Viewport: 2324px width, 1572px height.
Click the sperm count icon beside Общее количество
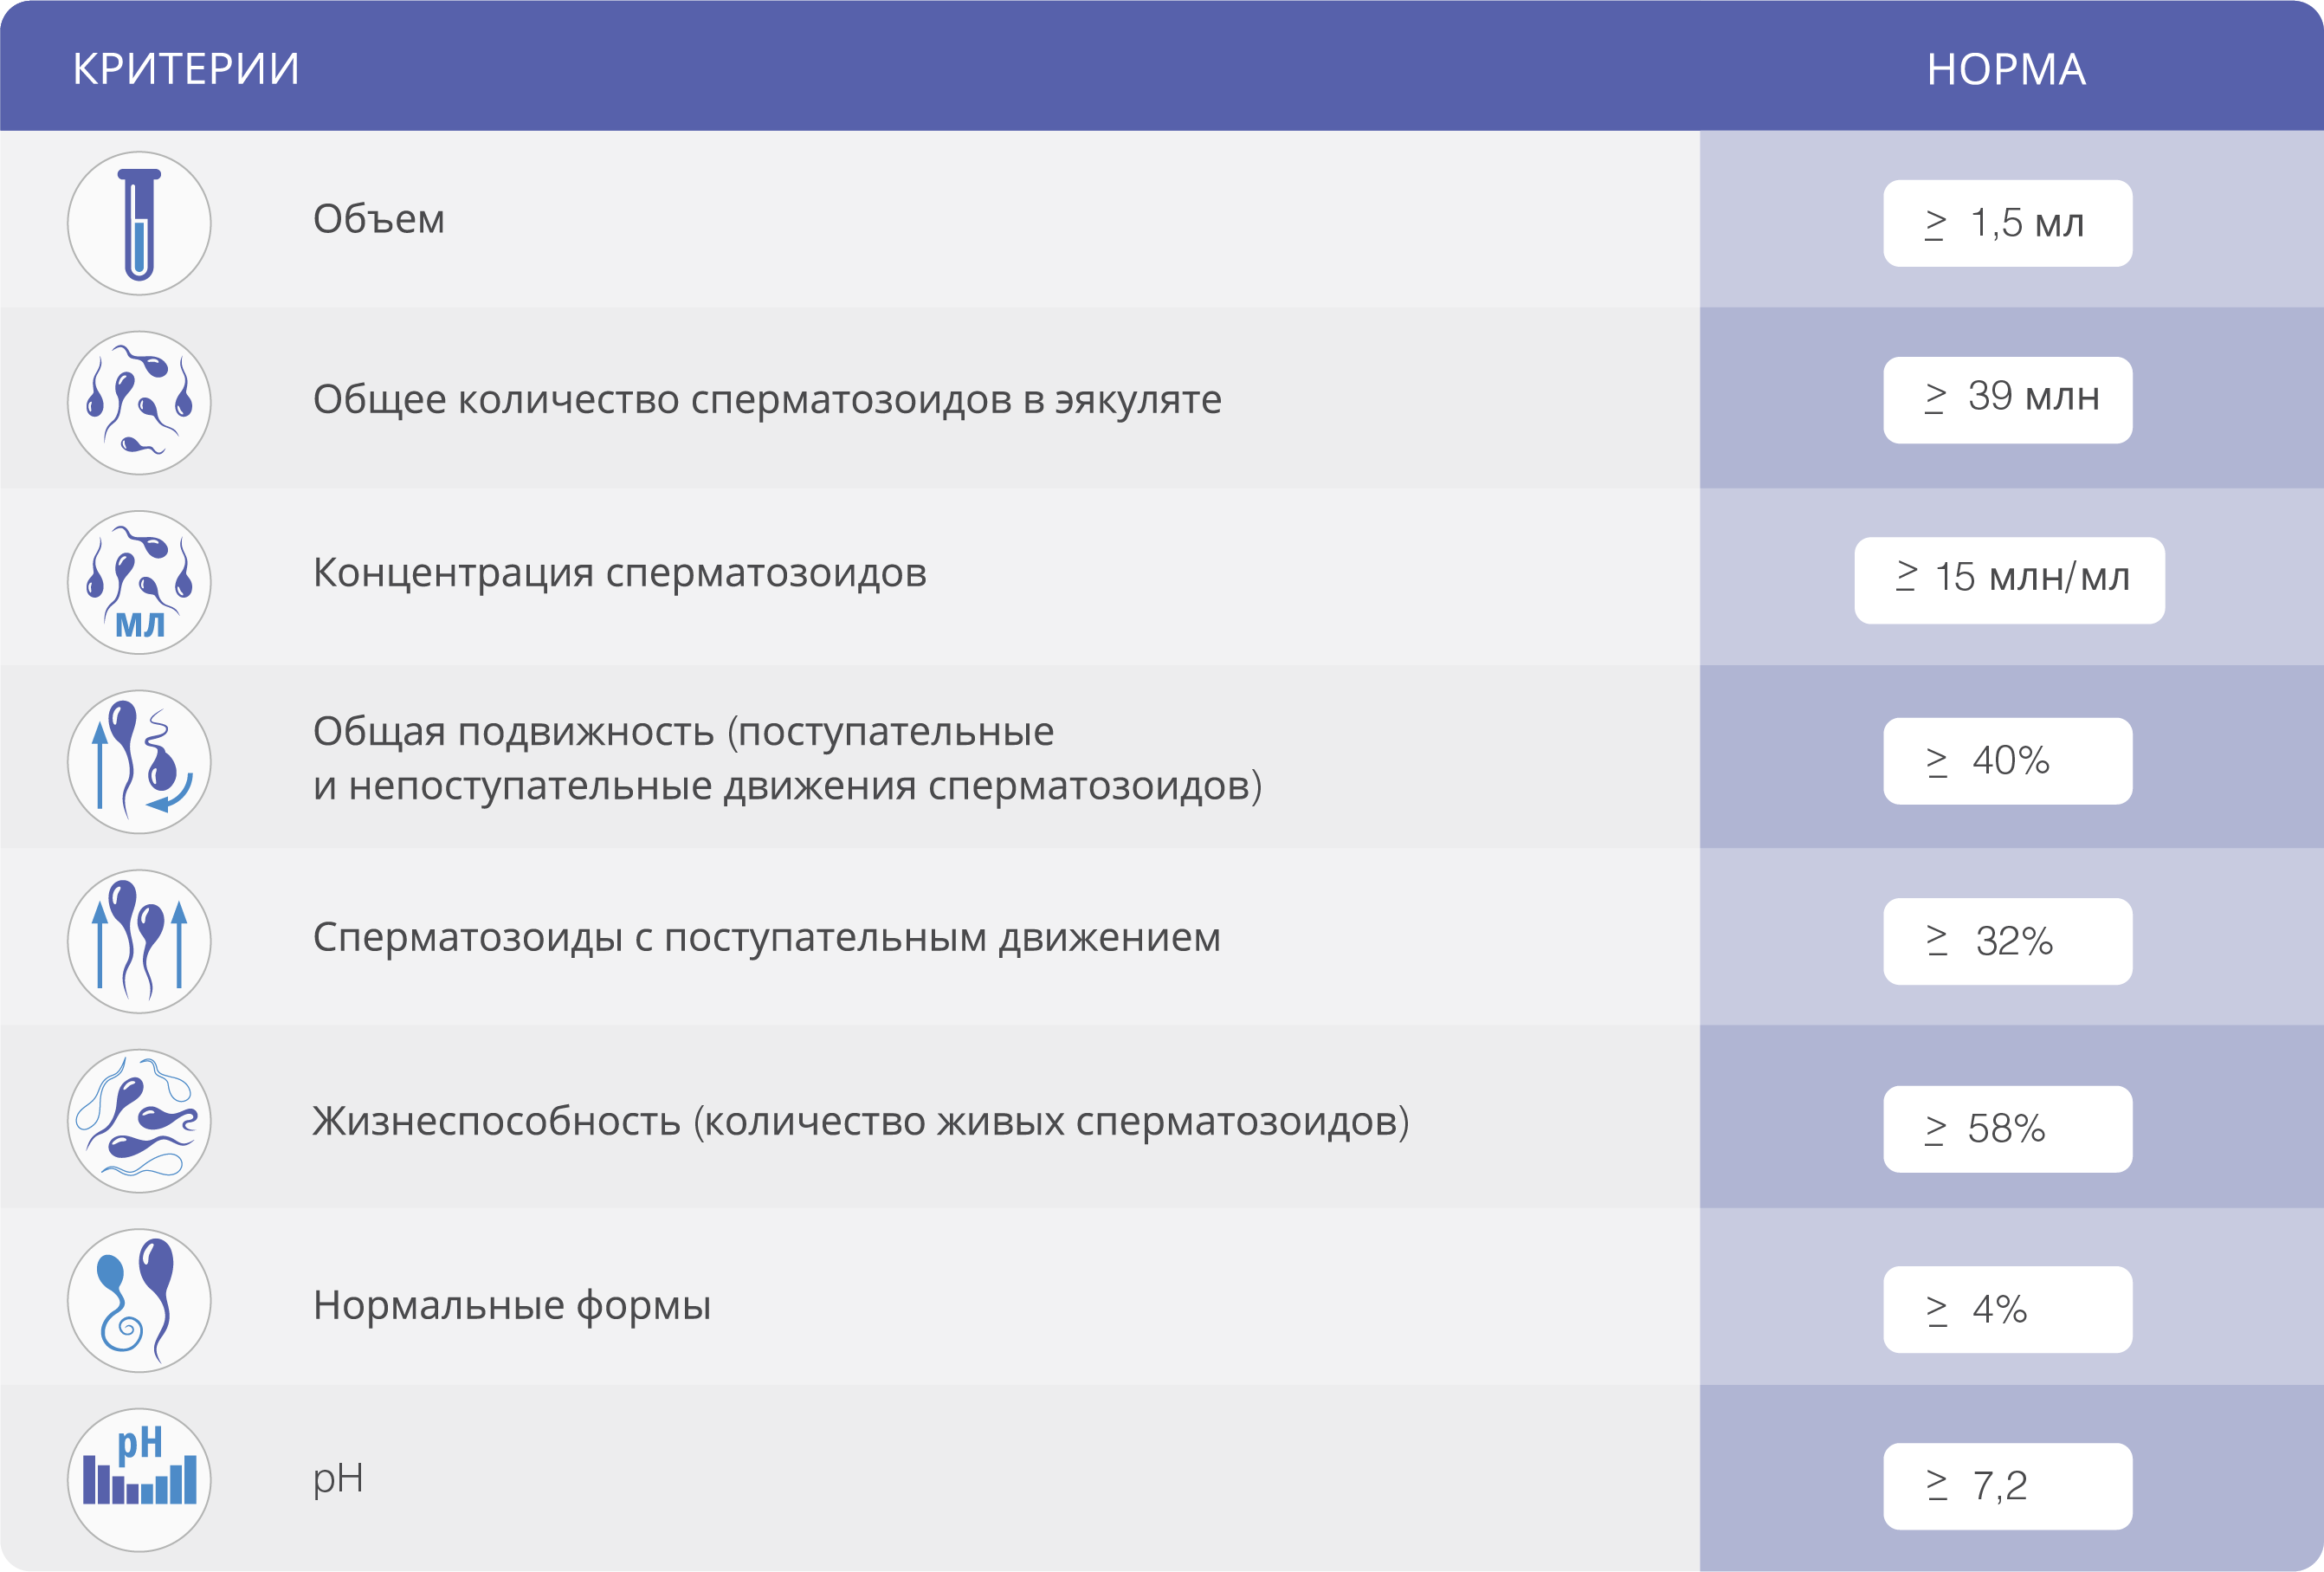pyautogui.click(x=139, y=403)
